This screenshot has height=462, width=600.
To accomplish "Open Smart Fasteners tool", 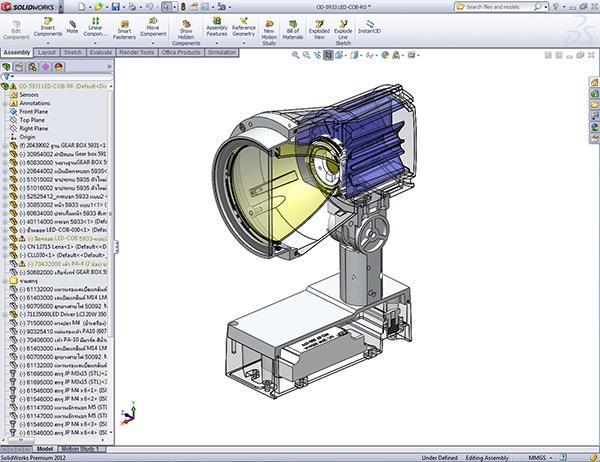I will pos(124,30).
